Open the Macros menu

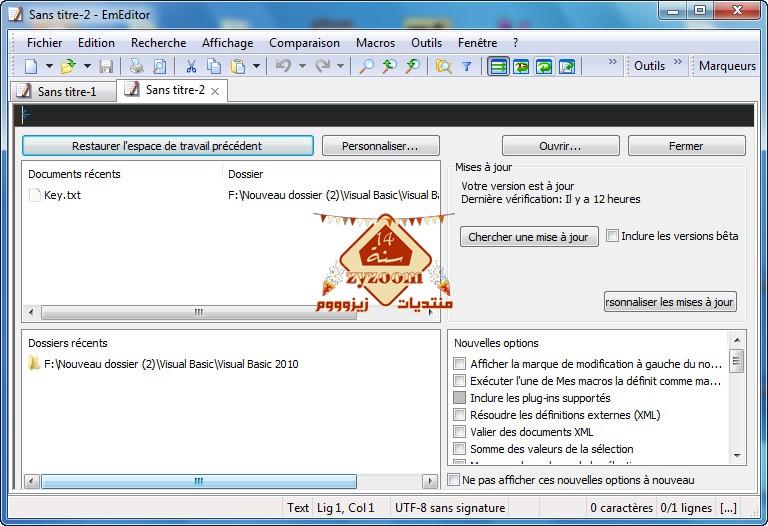pos(376,43)
